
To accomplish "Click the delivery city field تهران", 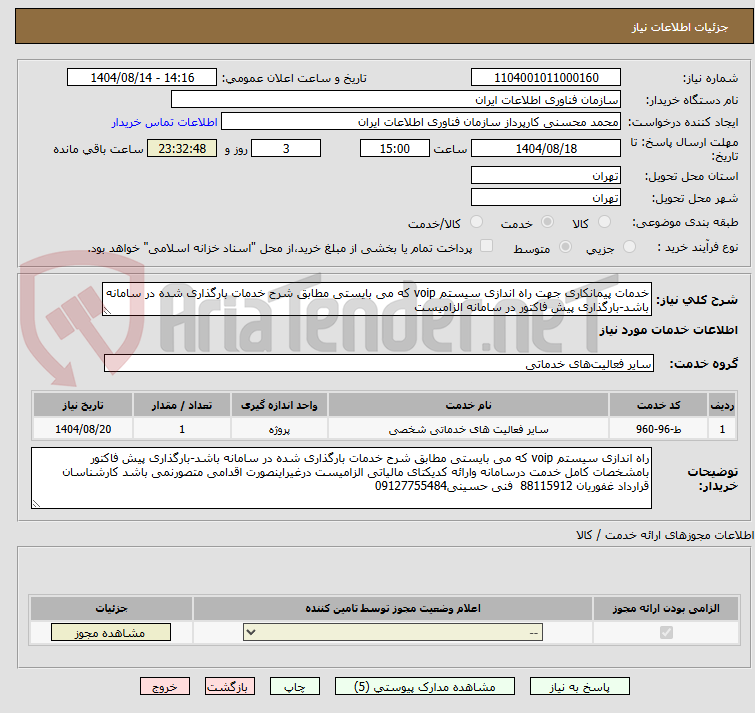I will point(546,197).
